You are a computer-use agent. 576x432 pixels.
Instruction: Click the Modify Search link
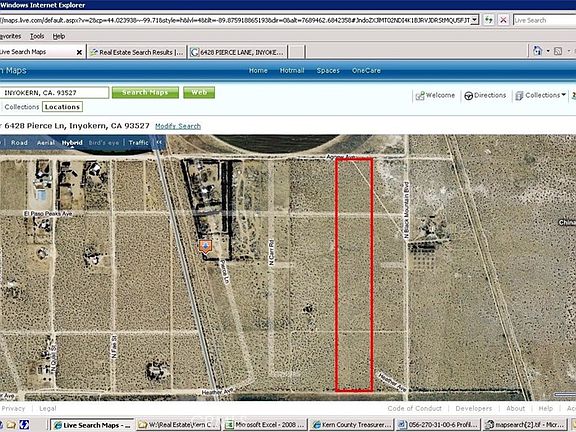tap(178, 126)
